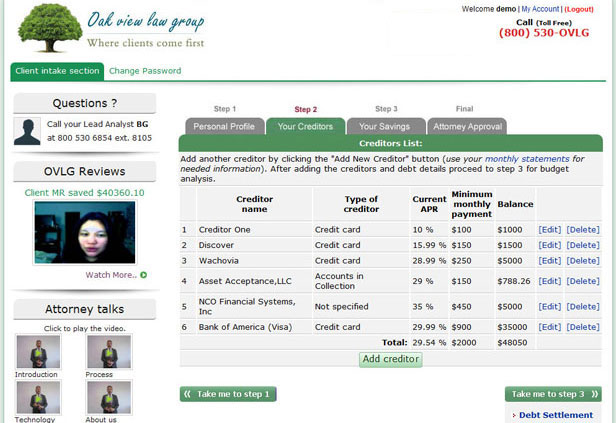Screen dimensions: 616x423
Task: Click the total APR 29.54 % value
Action: coord(429,342)
